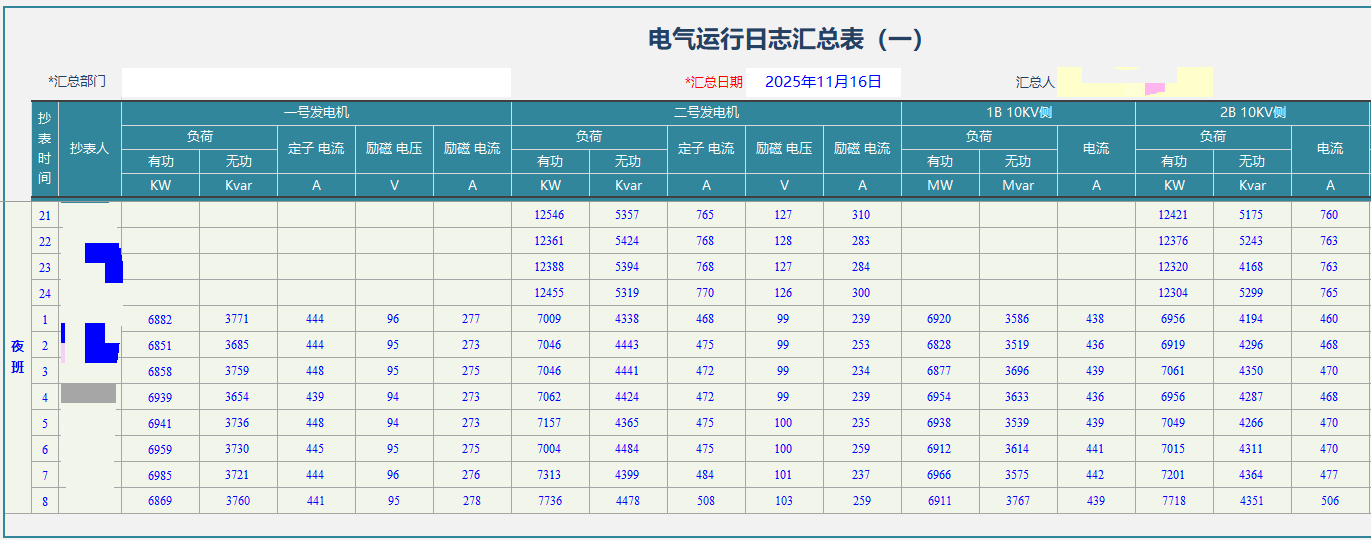Click the 励磁电流 cell with value 310
Screen dimensions: 1371x540
pyautogui.click(x=861, y=215)
